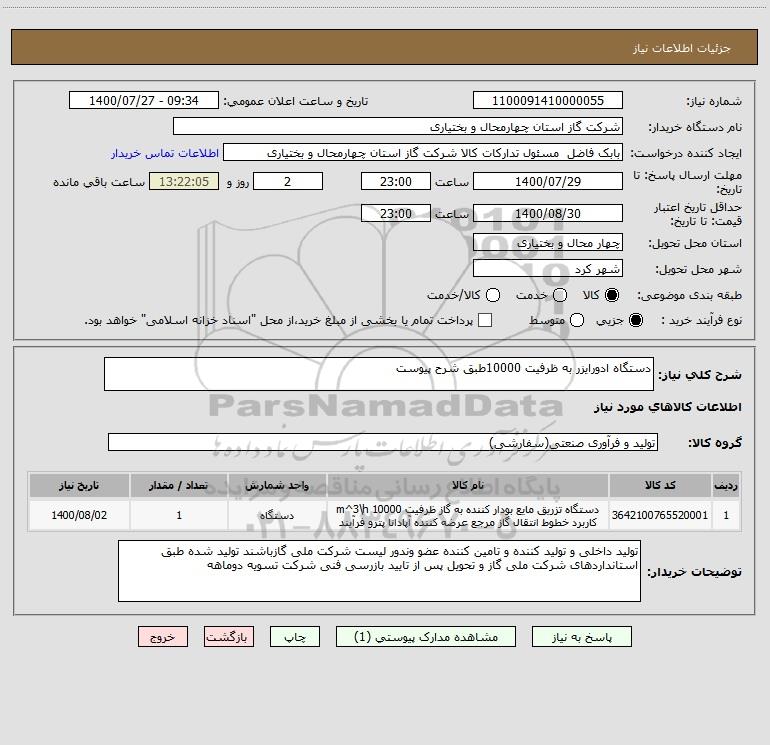The image size is (770, 745).
Task: Click need date cell 1400/08/02
Action: coord(79,515)
